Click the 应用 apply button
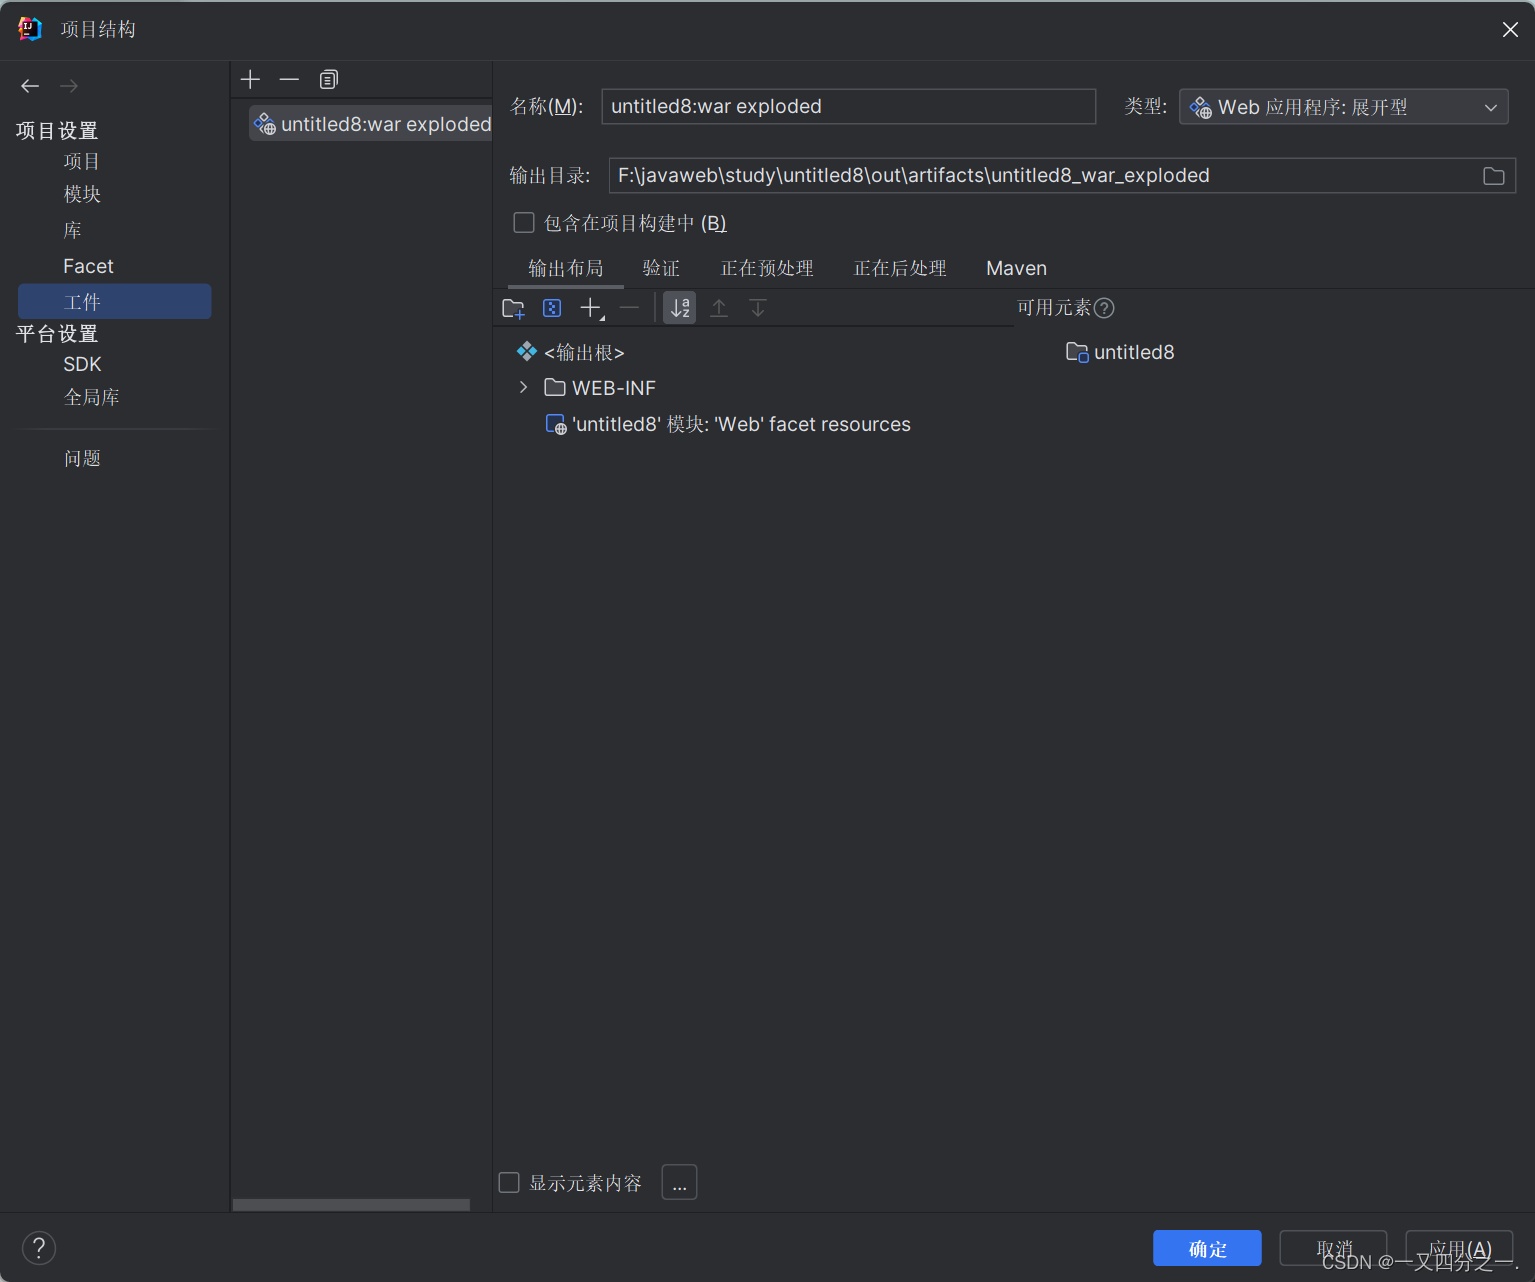This screenshot has width=1535, height=1282. click(1459, 1248)
